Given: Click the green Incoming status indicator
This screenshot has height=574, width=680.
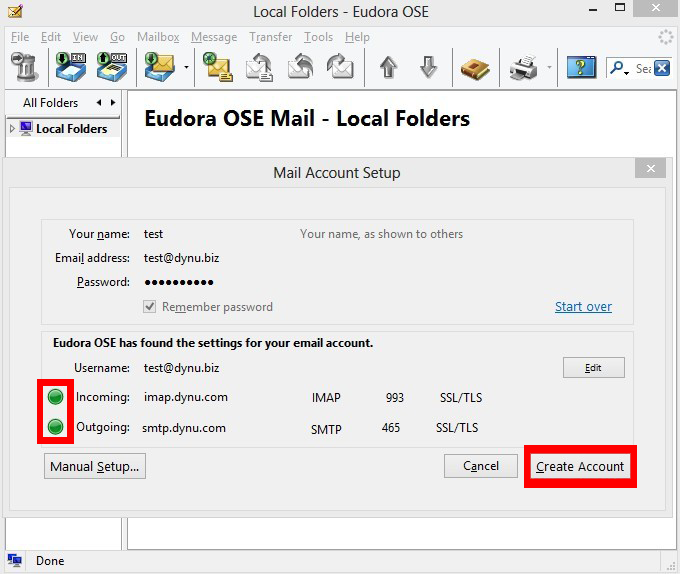Looking at the screenshot, I should [56, 397].
